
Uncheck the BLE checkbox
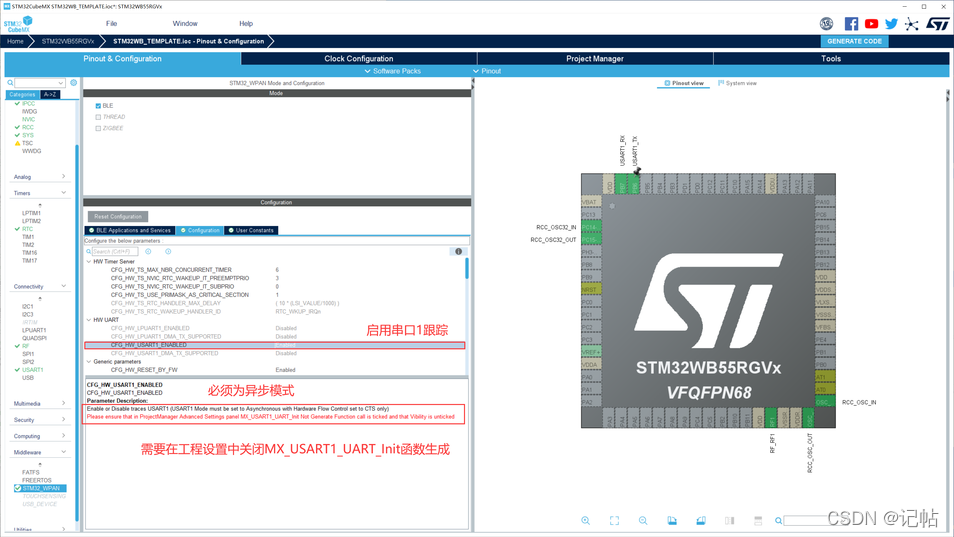[98, 106]
